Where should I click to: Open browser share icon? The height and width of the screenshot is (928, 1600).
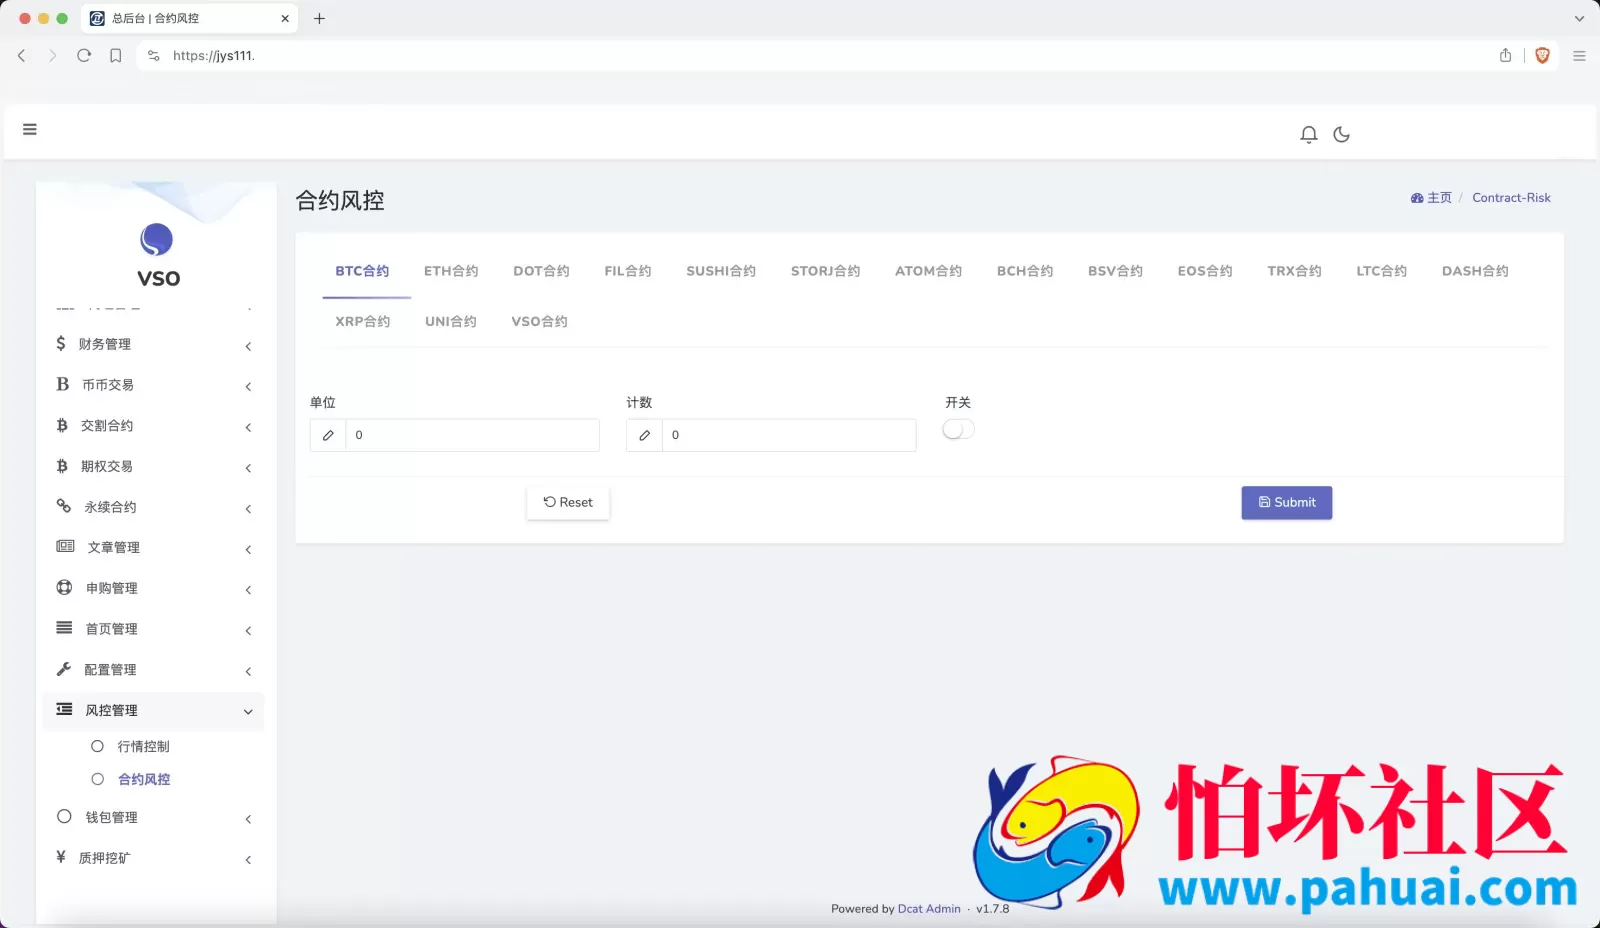[1505, 56]
